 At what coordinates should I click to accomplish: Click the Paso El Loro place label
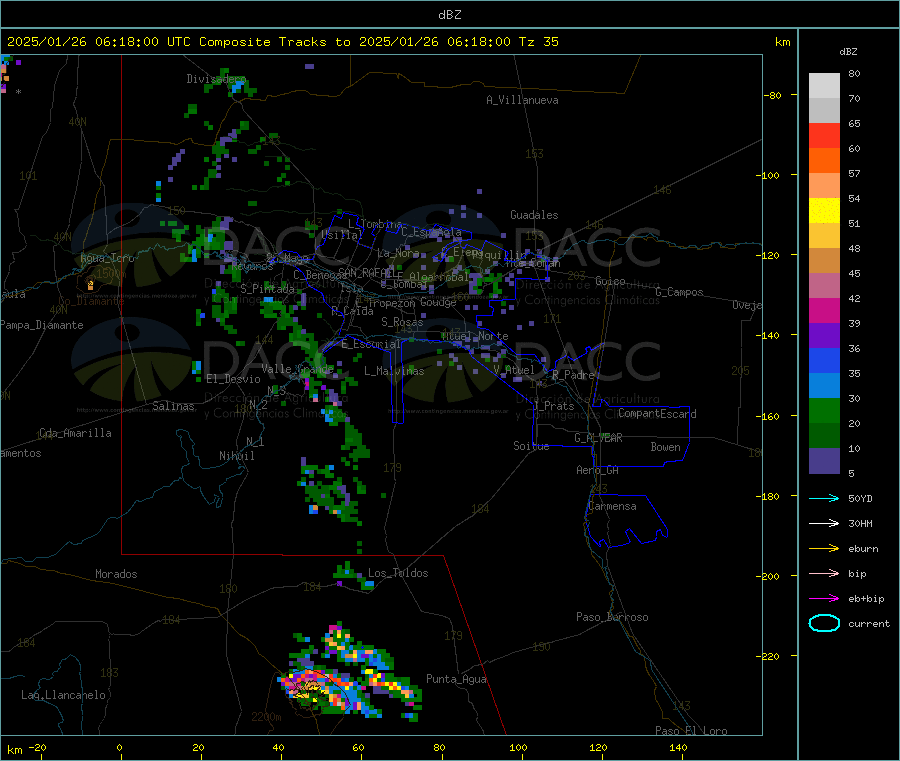(691, 731)
